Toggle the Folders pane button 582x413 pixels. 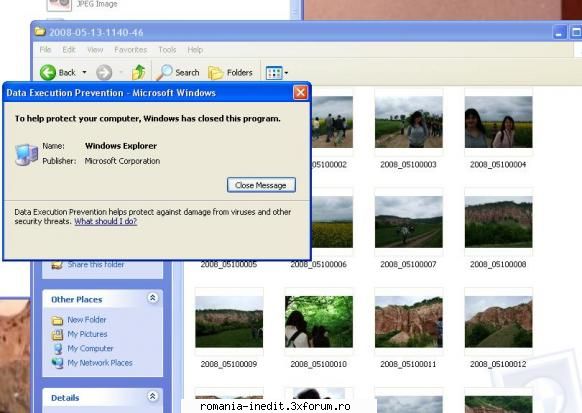coord(230,72)
